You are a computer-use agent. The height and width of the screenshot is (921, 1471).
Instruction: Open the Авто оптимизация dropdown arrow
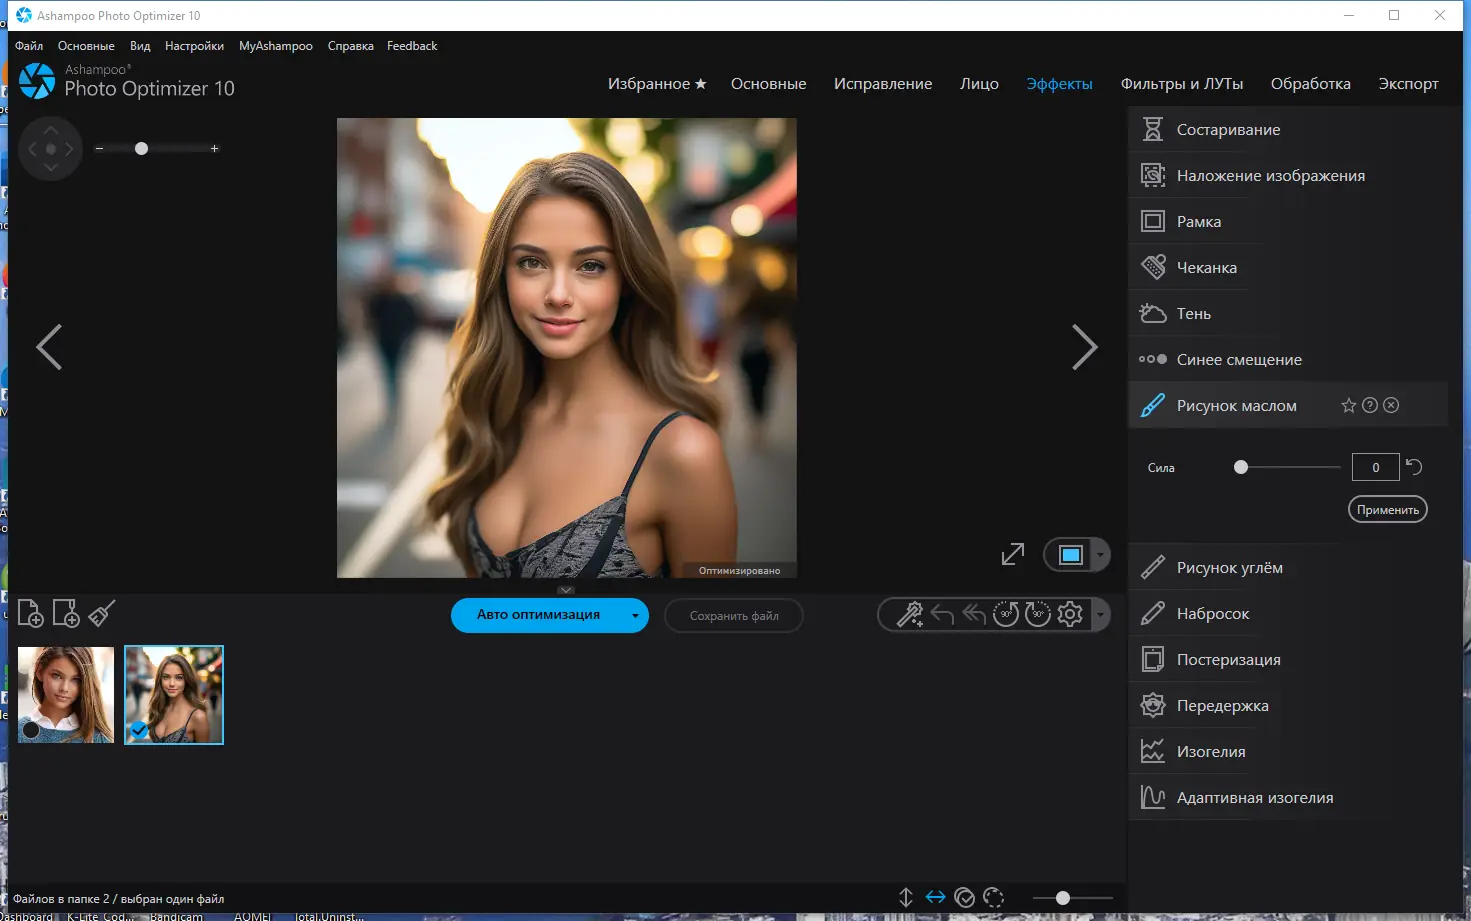point(635,616)
